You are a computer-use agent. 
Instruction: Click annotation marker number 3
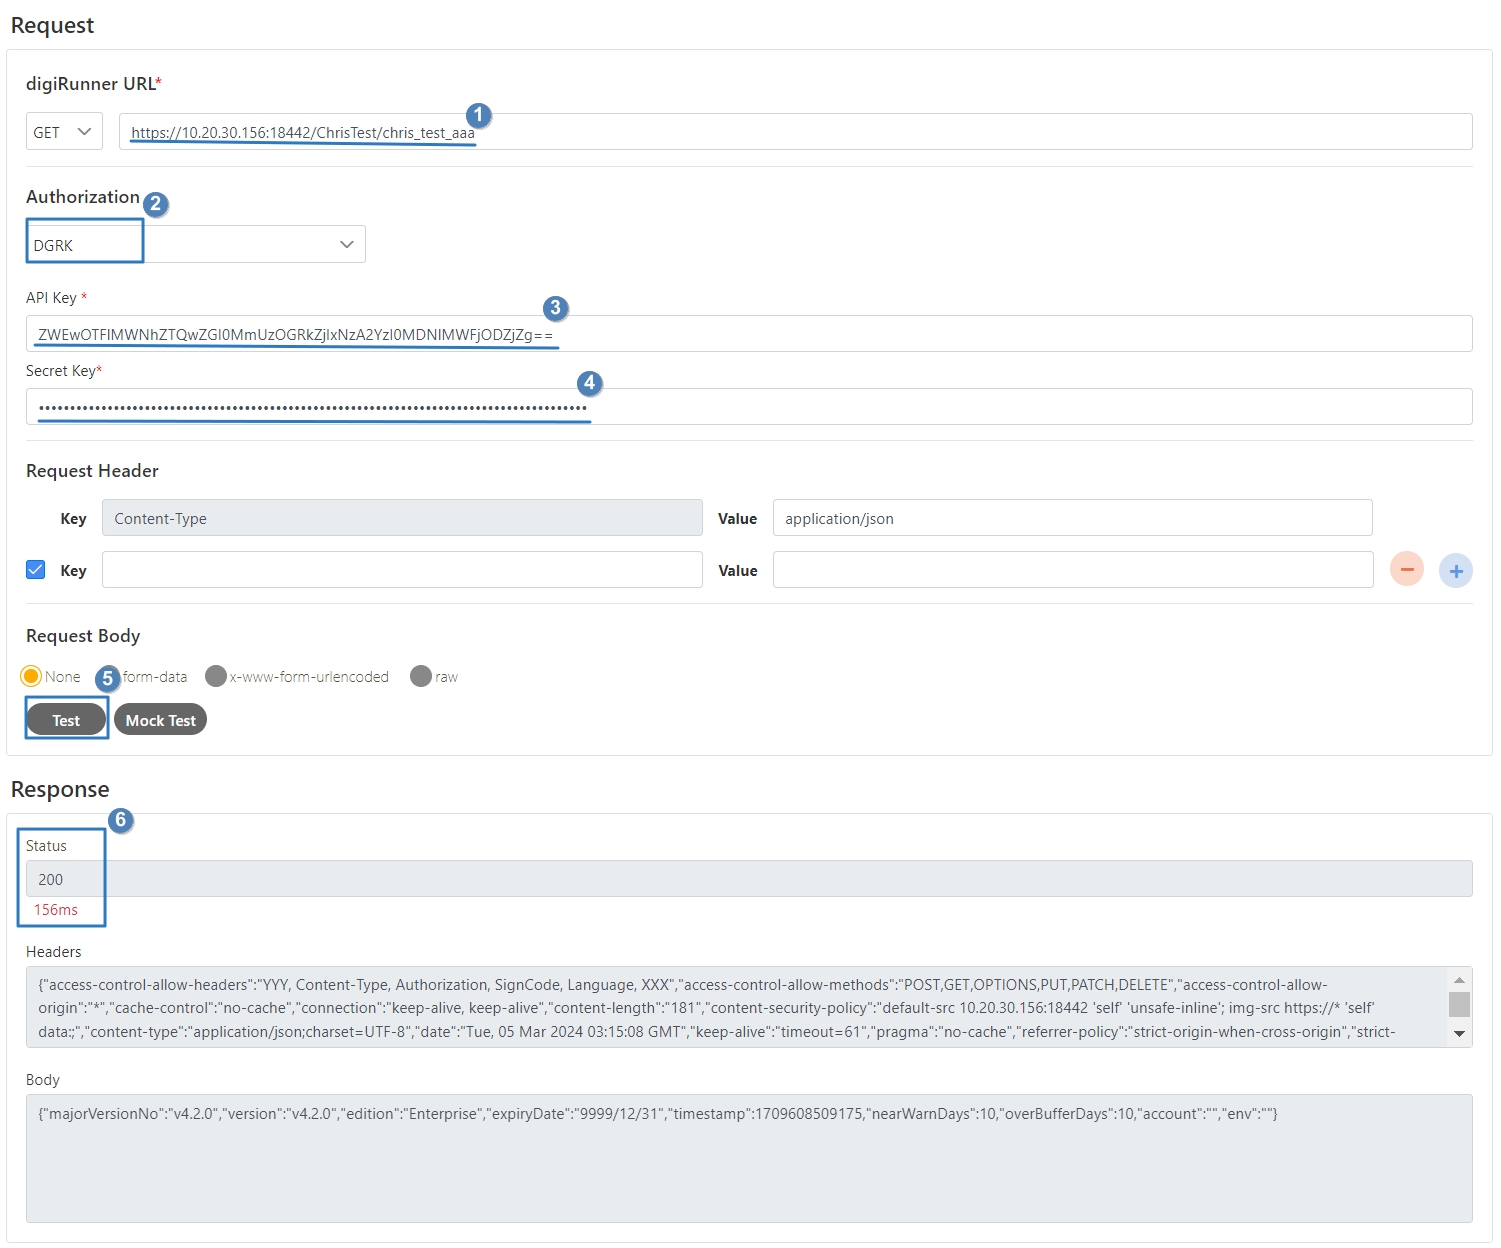(x=555, y=308)
